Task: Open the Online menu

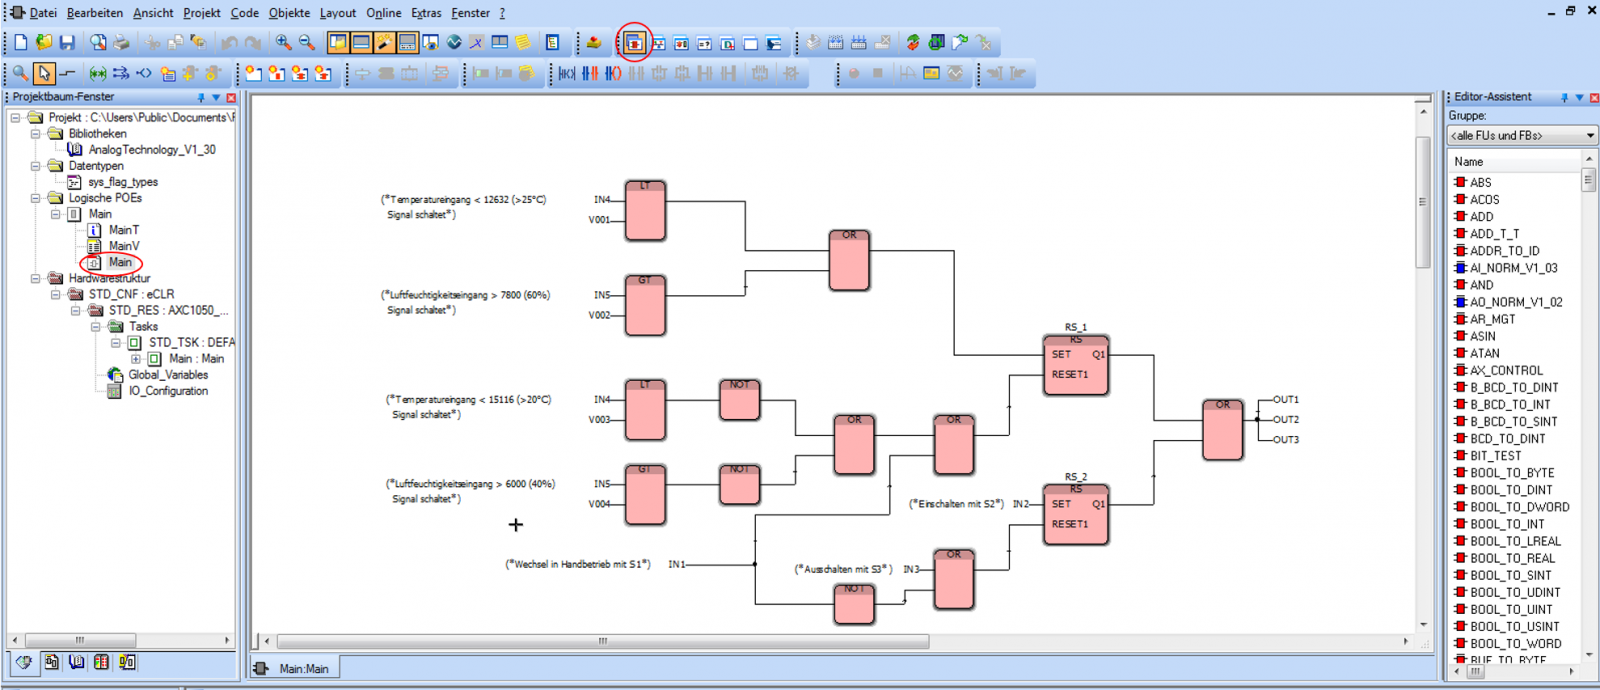Action: pyautogui.click(x=383, y=13)
